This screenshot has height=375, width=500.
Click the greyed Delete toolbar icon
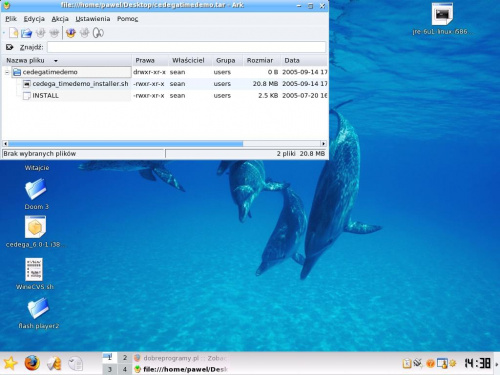[85, 33]
